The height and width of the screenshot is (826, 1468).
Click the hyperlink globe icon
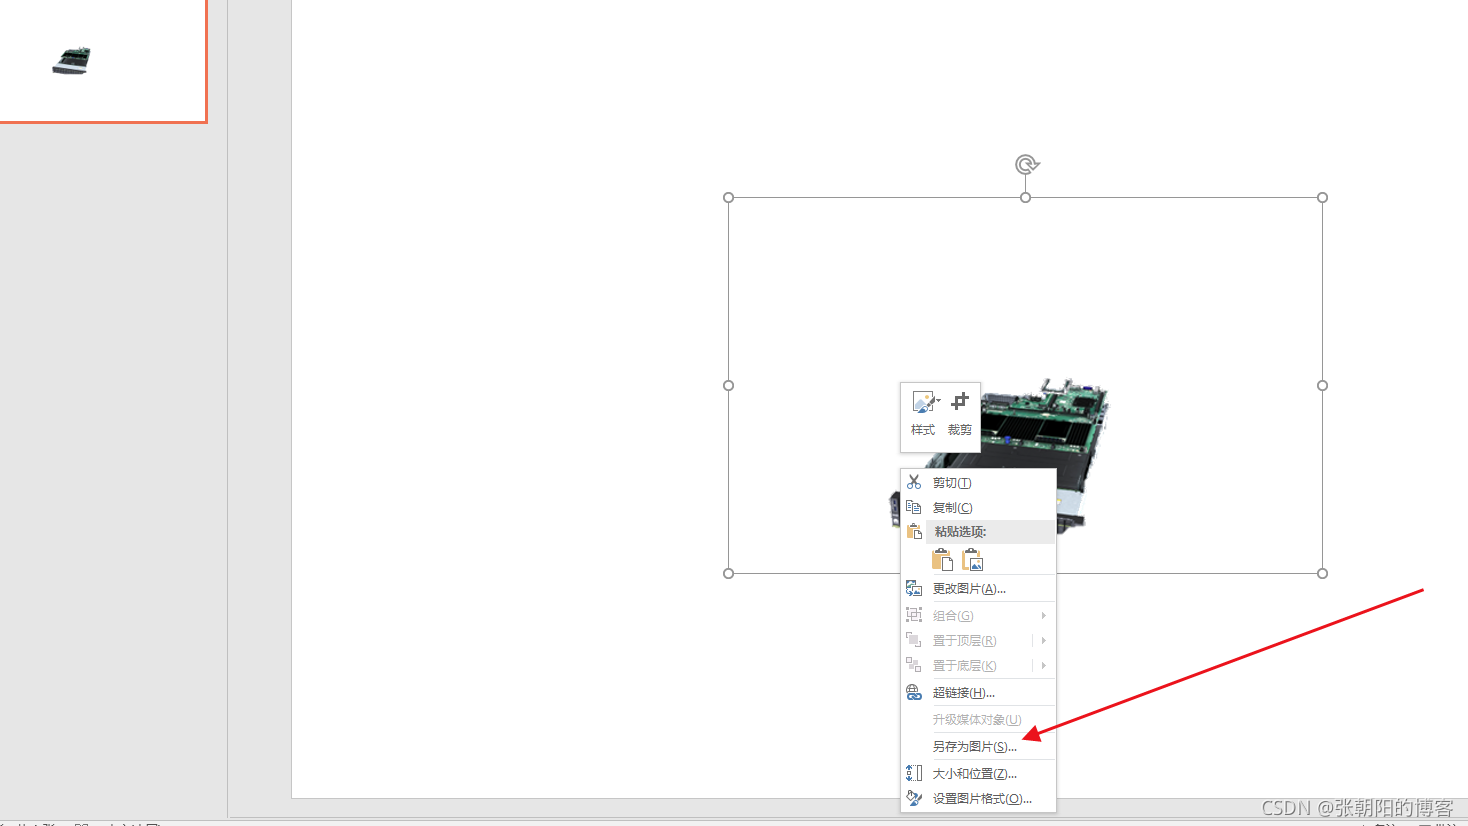click(914, 692)
